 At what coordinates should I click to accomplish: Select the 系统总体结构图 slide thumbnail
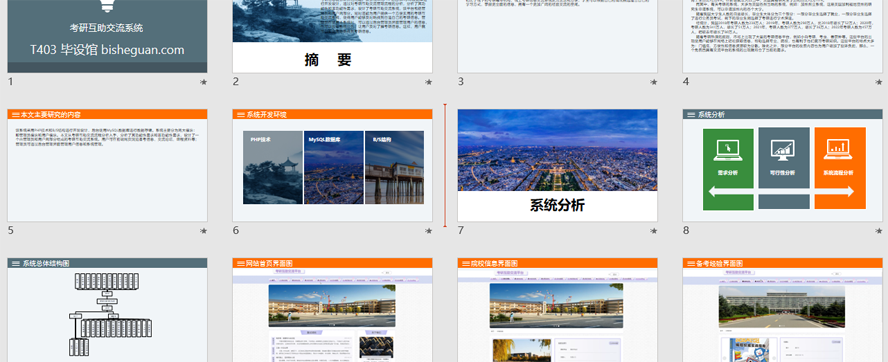(107, 310)
